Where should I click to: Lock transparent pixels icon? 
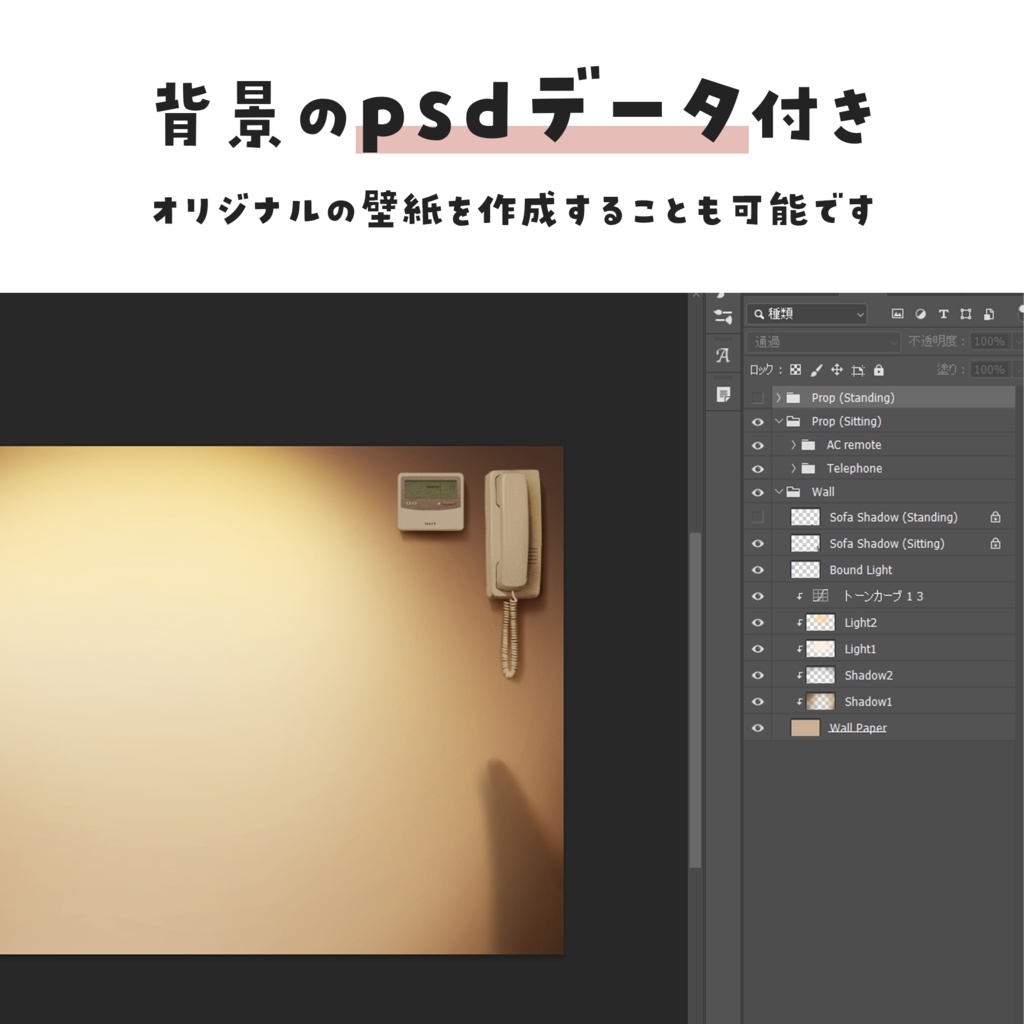tap(795, 370)
